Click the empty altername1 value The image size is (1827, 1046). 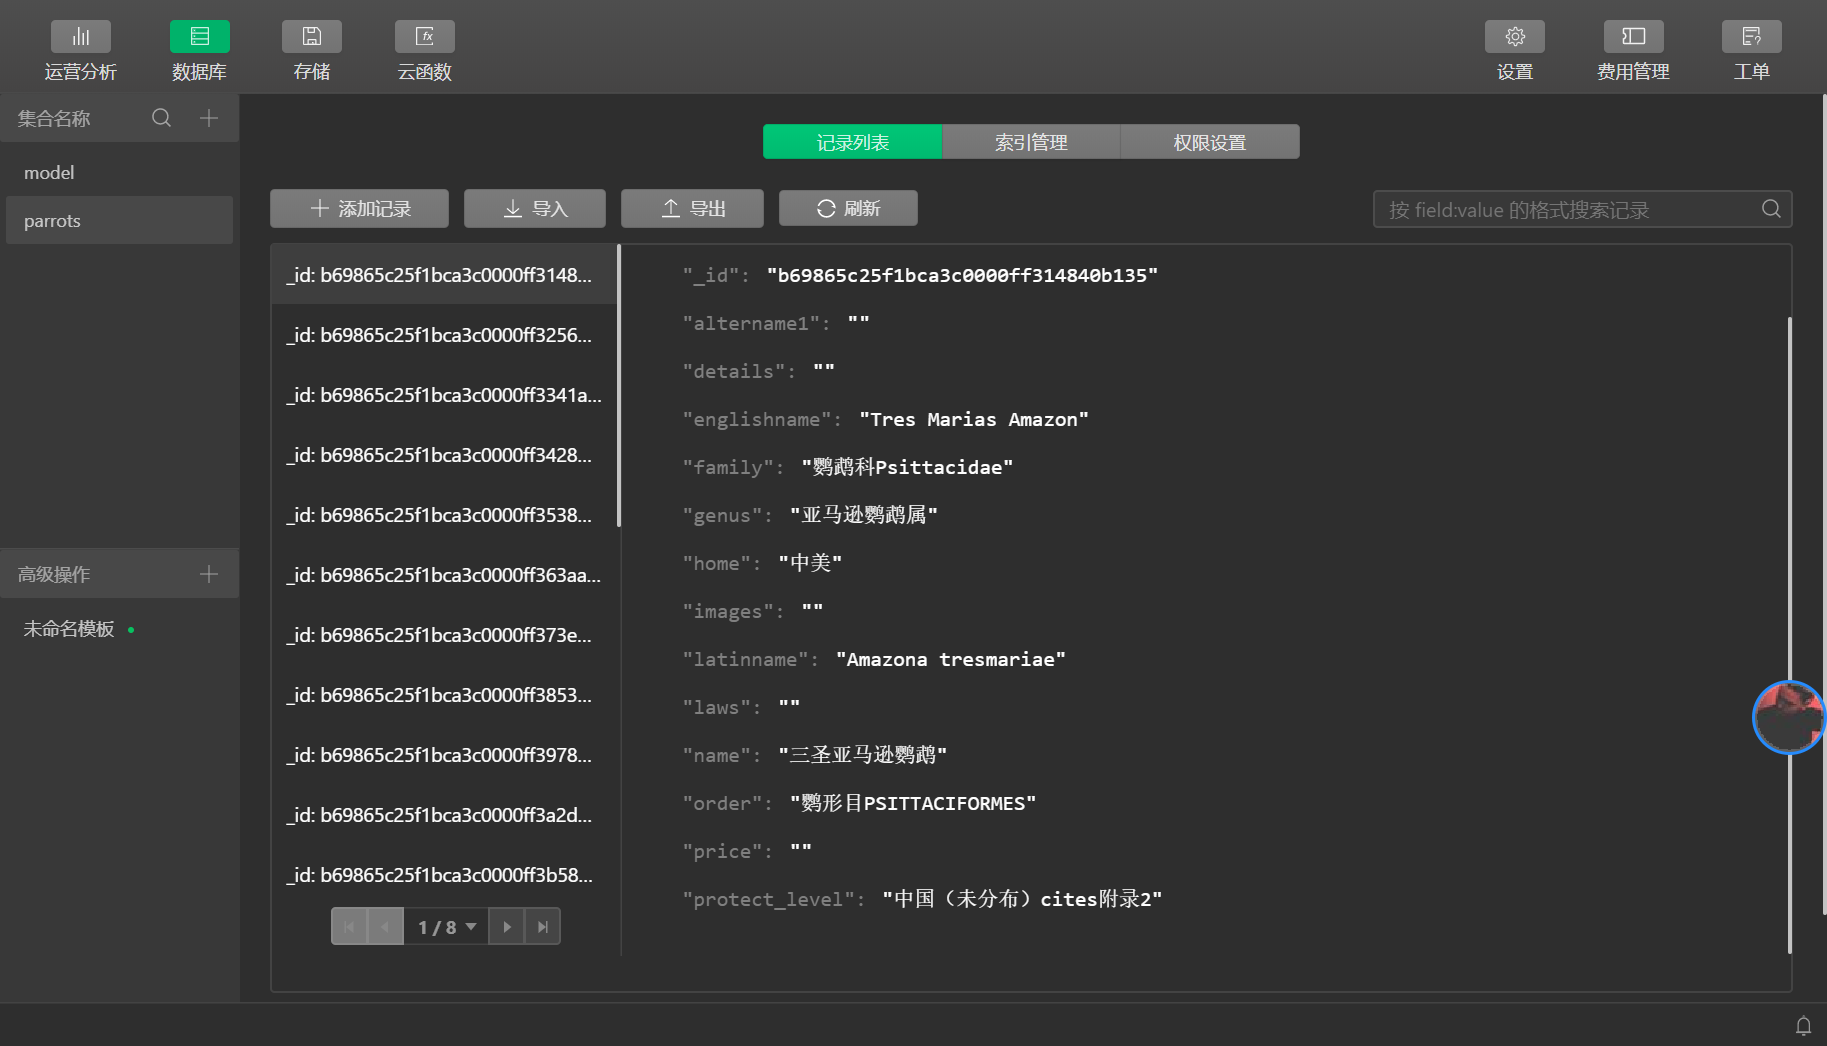pos(859,322)
